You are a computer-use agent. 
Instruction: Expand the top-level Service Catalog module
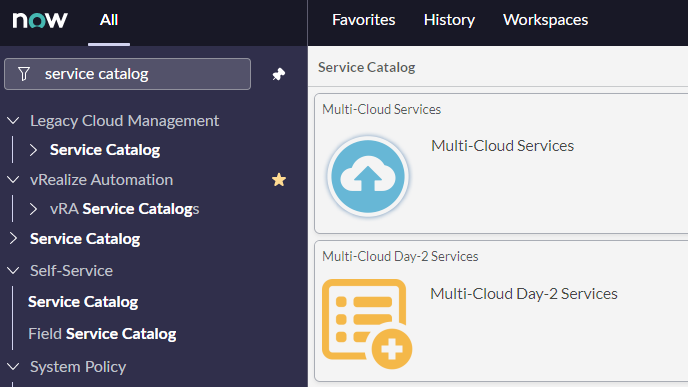click(13, 238)
